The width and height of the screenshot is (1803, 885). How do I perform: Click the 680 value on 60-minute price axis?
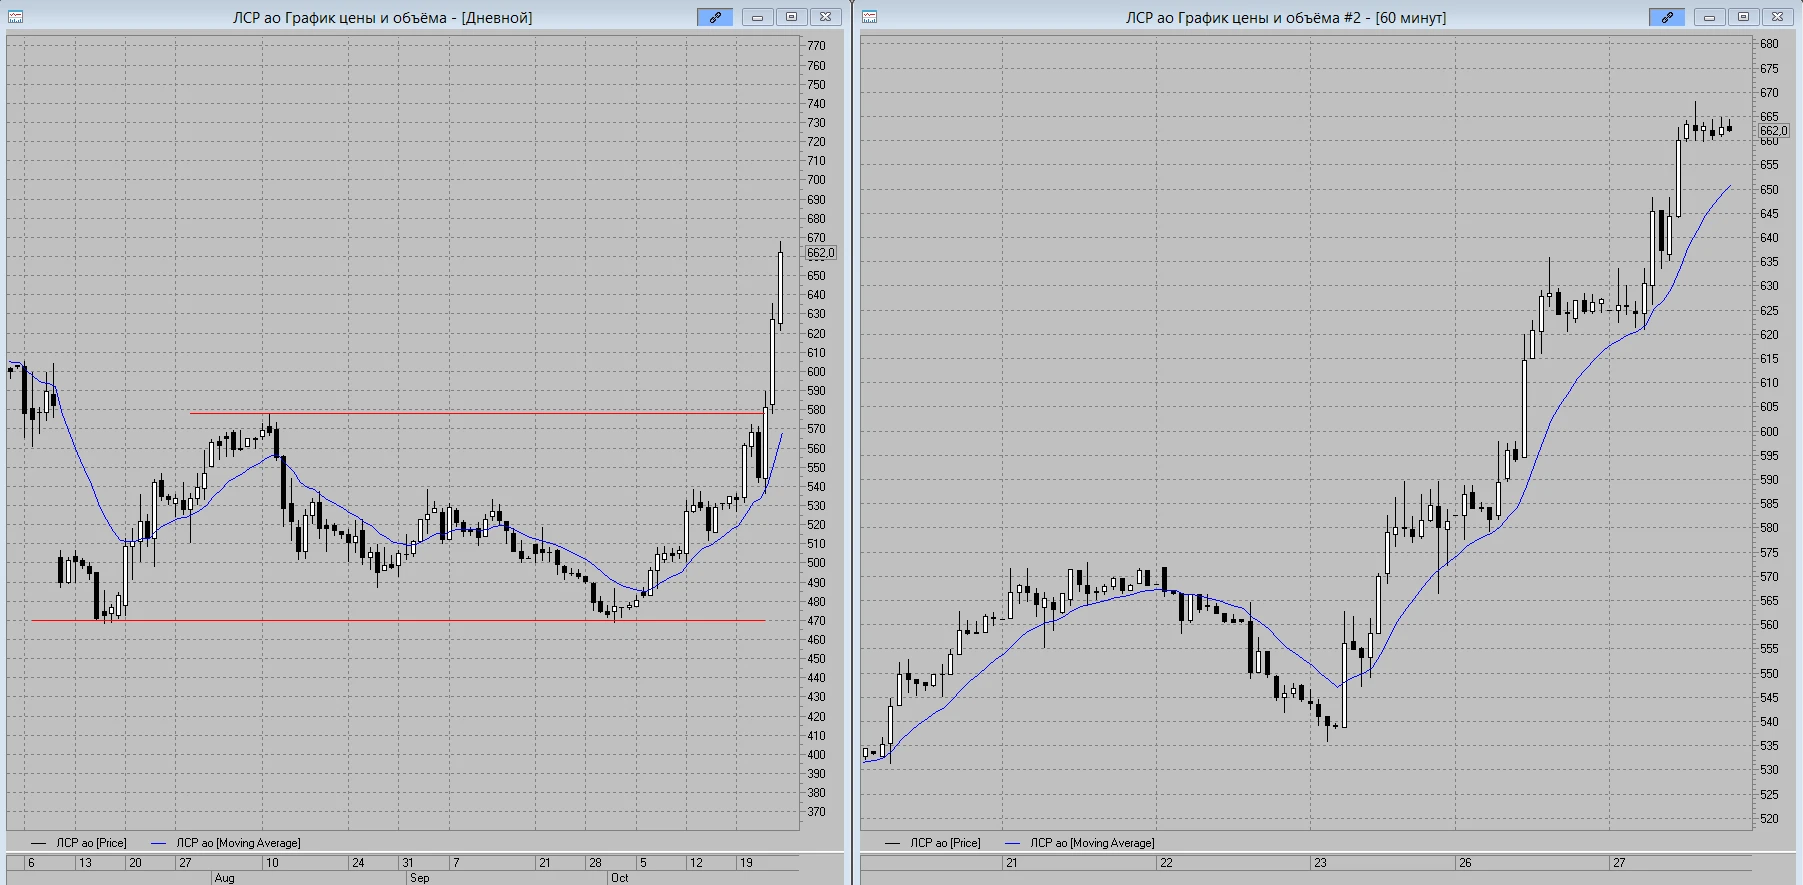[1769, 44]
